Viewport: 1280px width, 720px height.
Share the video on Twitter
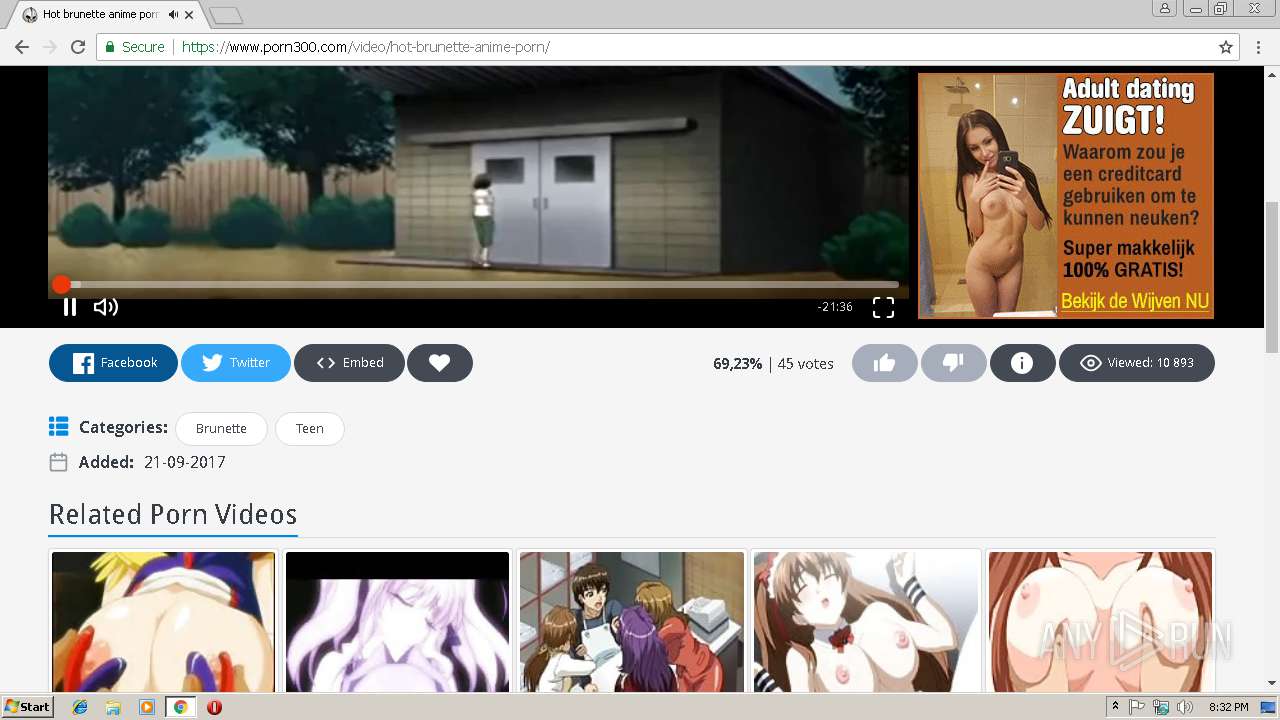tap(236, 363)
